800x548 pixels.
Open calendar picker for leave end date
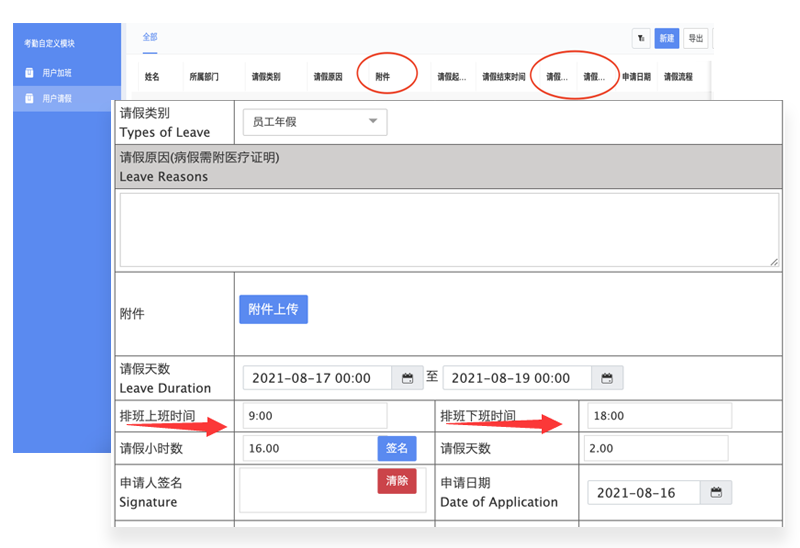pyautogui.click(x=607, y=378)
